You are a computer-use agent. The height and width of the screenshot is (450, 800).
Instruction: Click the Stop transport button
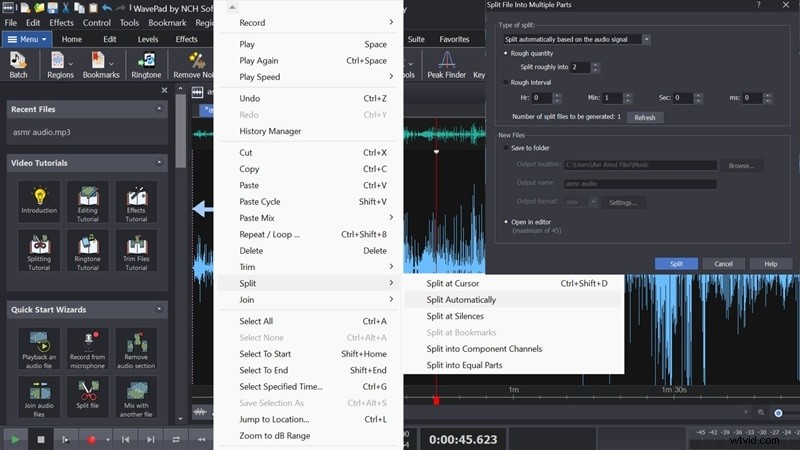[41, 439]
